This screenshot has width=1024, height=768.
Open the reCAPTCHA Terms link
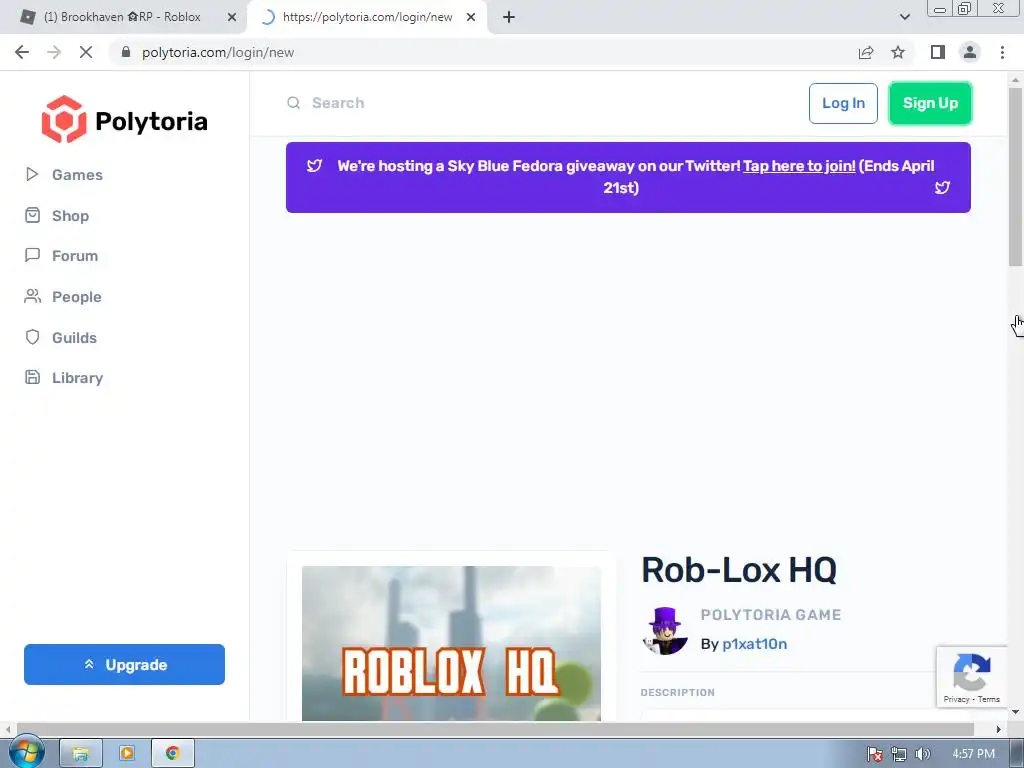coord(989,699)
